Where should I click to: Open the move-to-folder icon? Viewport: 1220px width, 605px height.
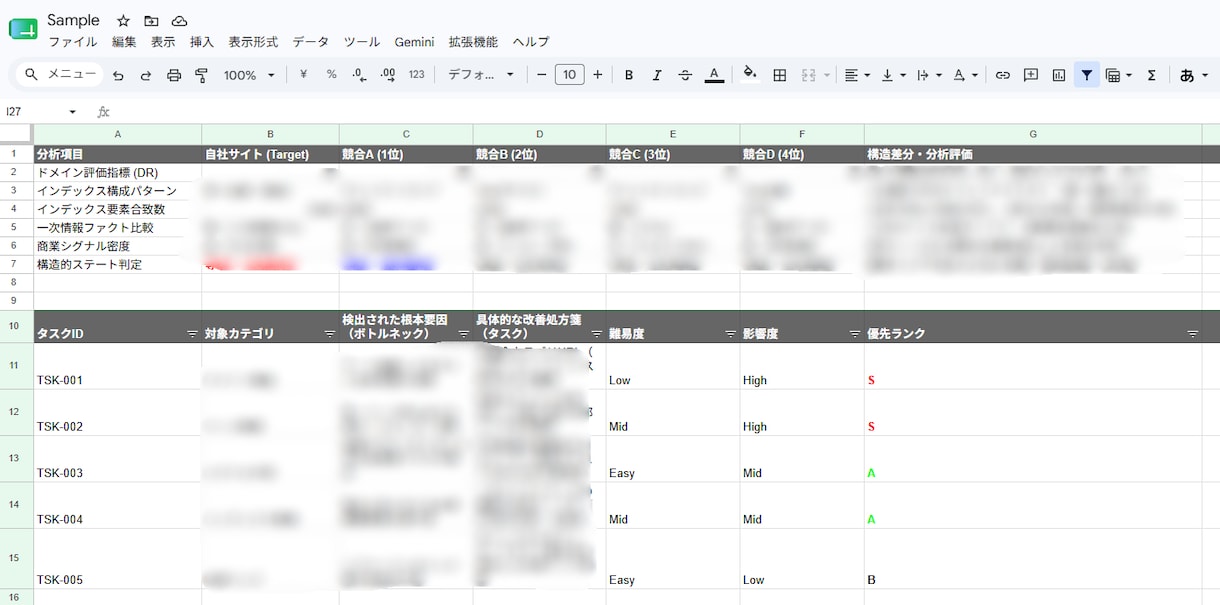tap(151, 21)
